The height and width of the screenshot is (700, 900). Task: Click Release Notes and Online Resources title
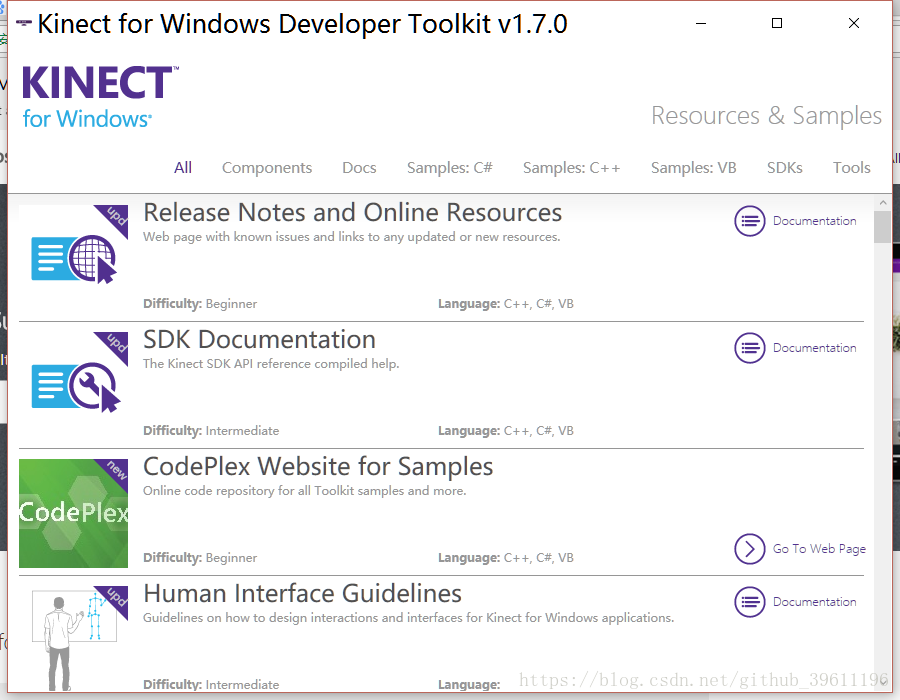pyautogui.click(x=352, y=212)
